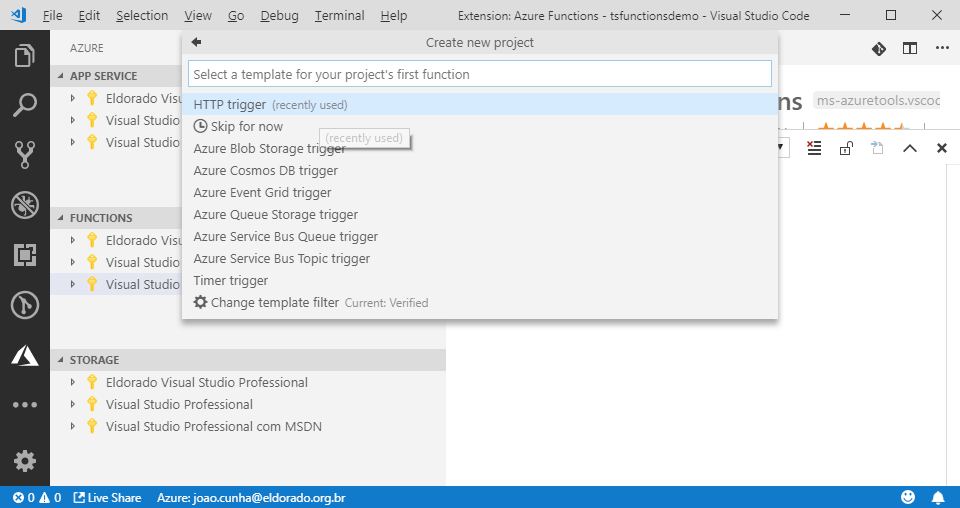Screen dimensions: 960x508
Task: Open the Debug view in activity bar
Action: click(x=24, y=205)
